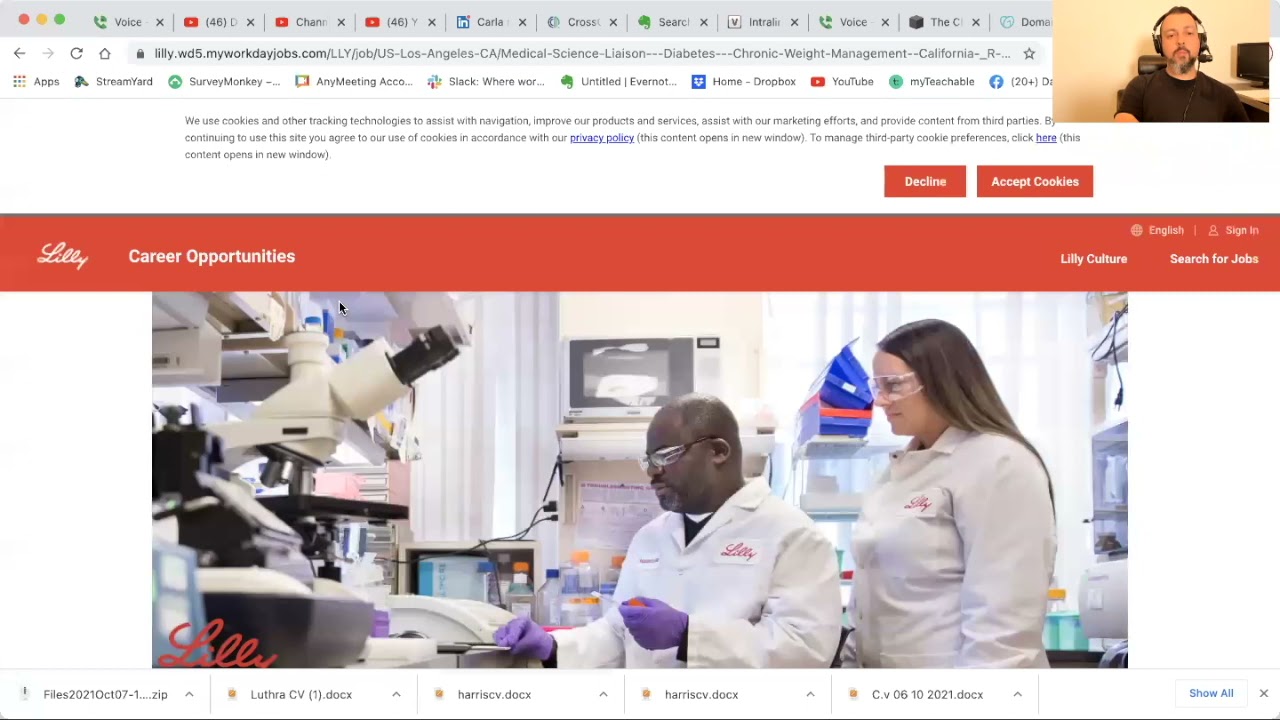Viewport: 1280px width, 720px height.
Task: Expand options for Luthra CV (1).docx download
Action: (x=396, y=694)
